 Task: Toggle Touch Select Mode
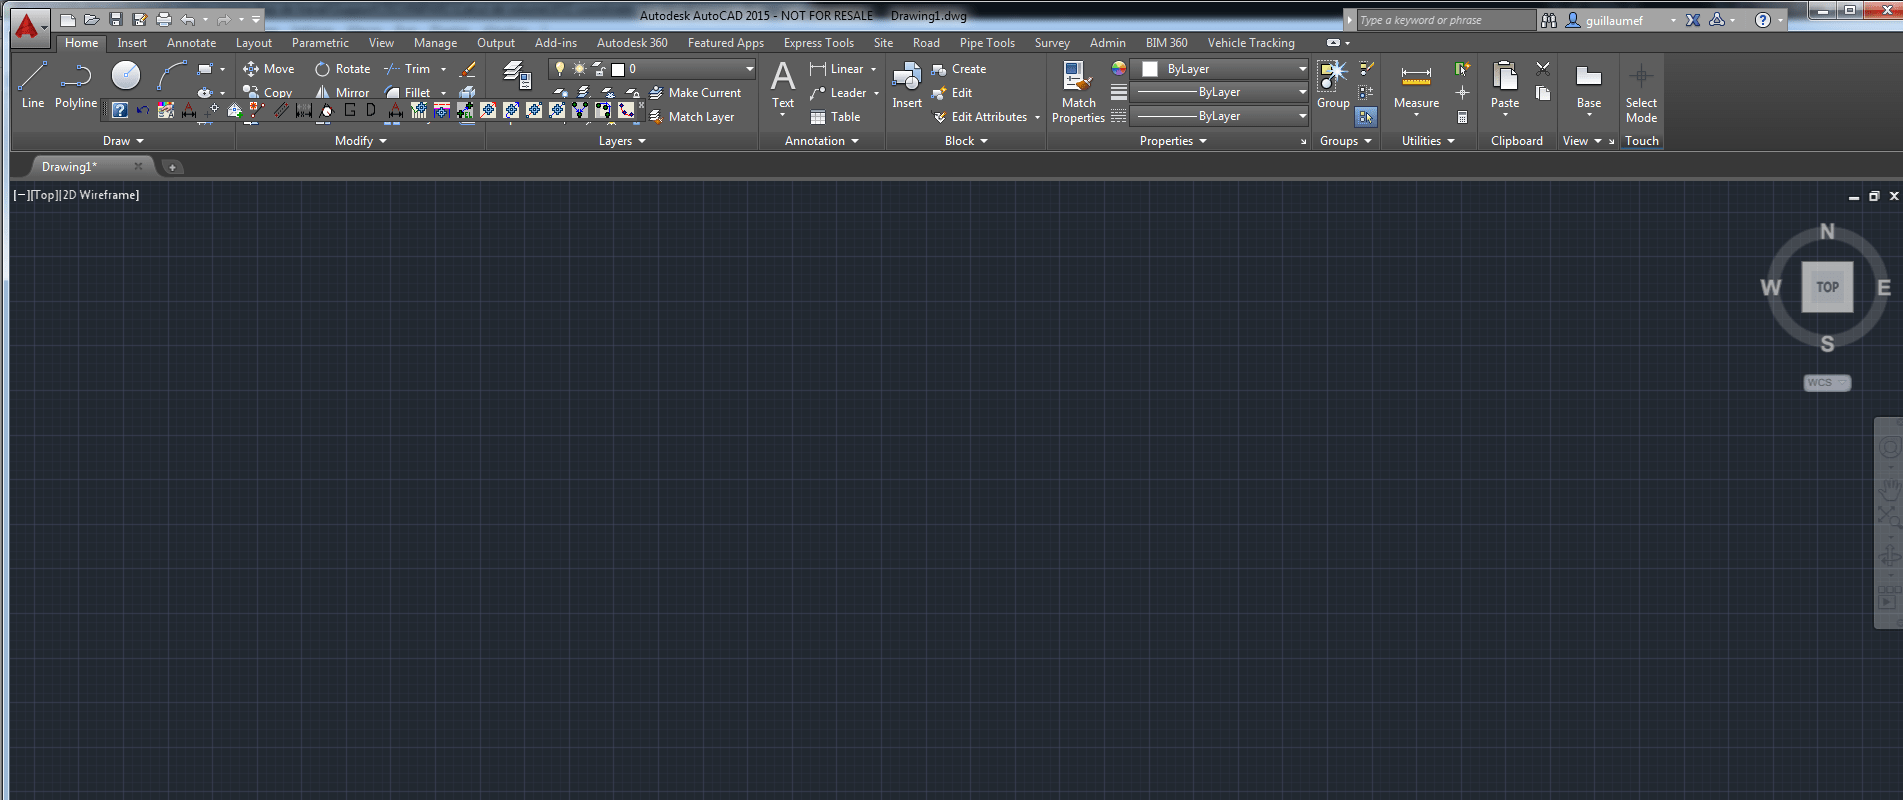[x=1641, y=91]
